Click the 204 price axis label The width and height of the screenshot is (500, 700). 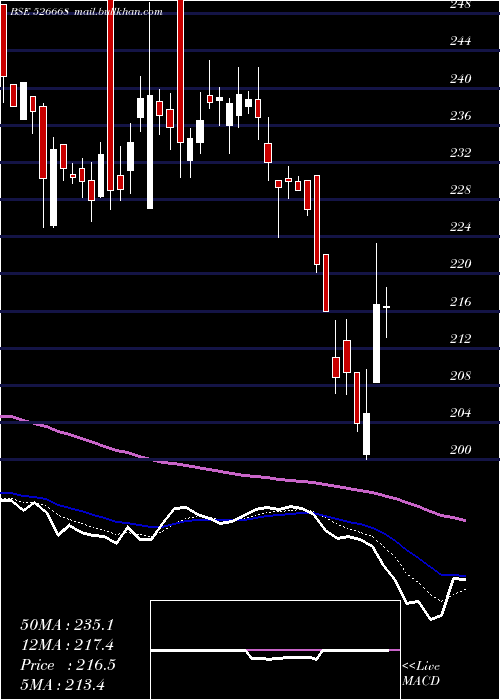pyautogui.click(x=460, y=413)
